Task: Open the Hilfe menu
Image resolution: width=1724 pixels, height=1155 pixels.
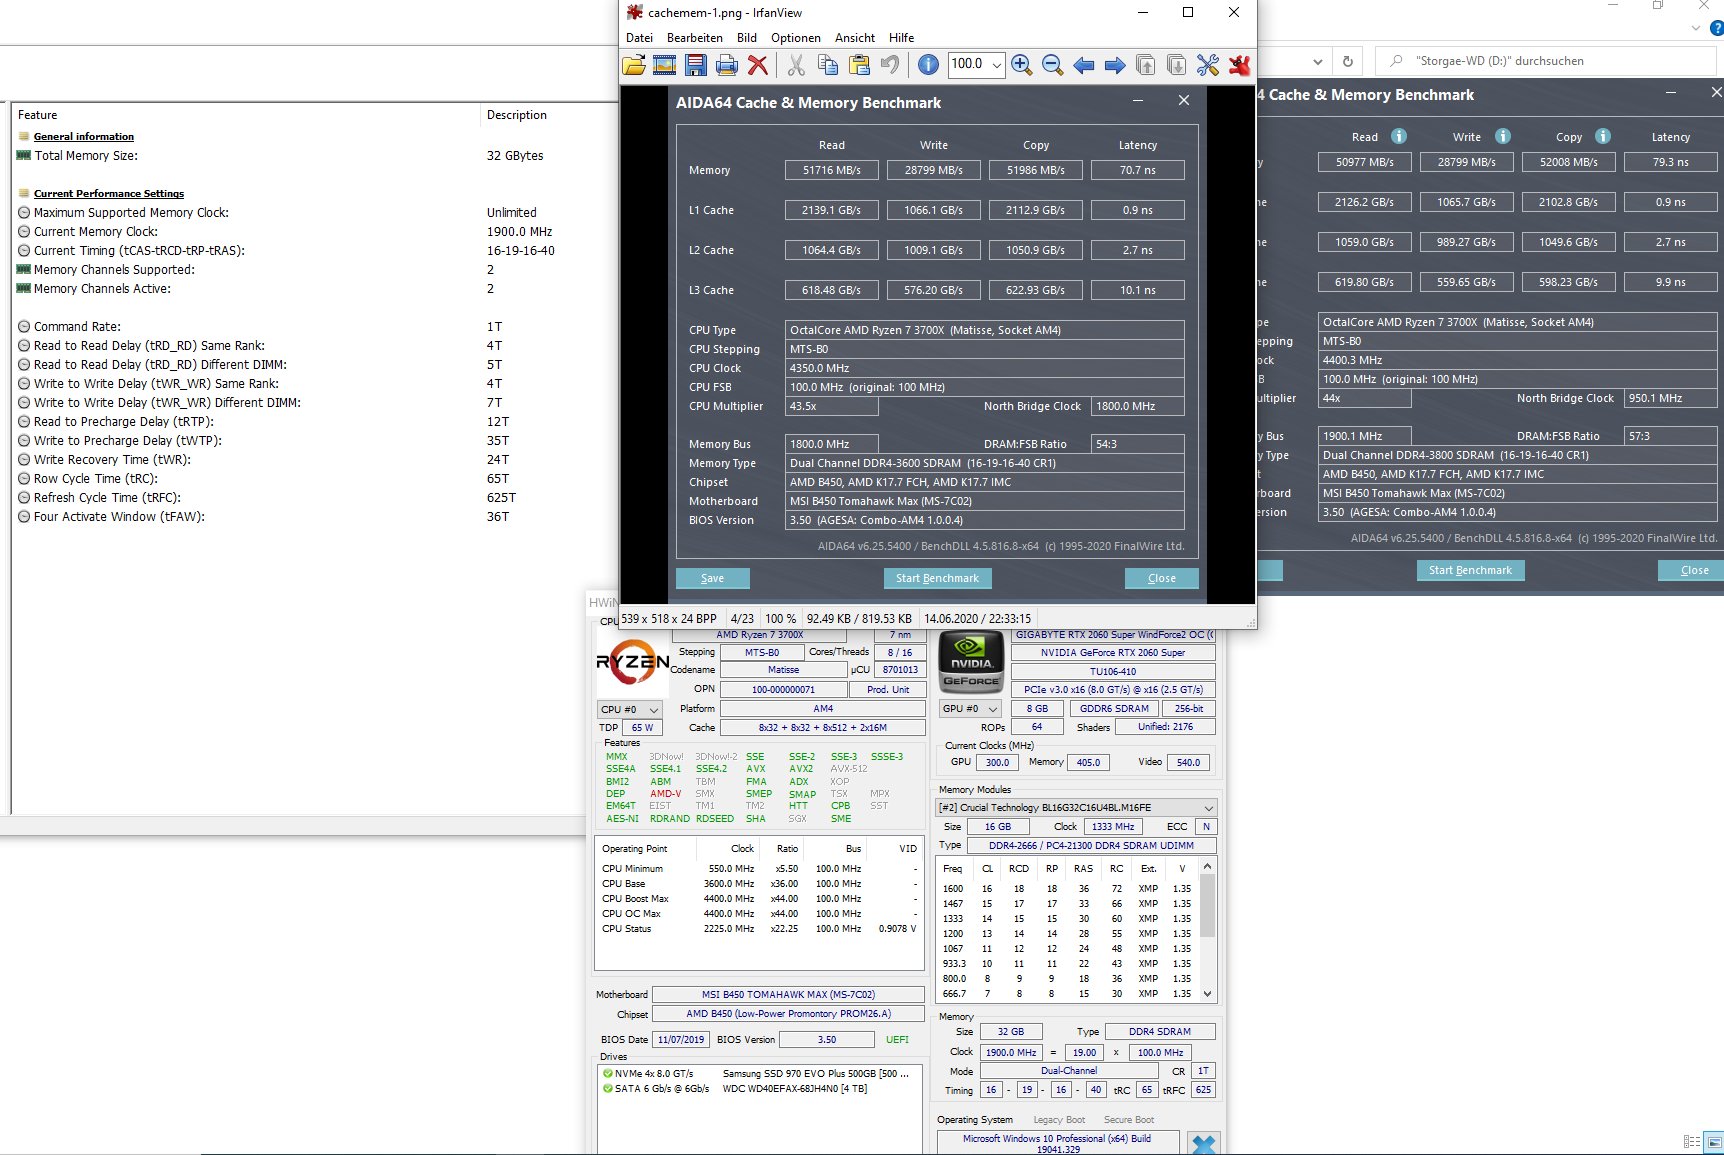Action: click(901, 38)
